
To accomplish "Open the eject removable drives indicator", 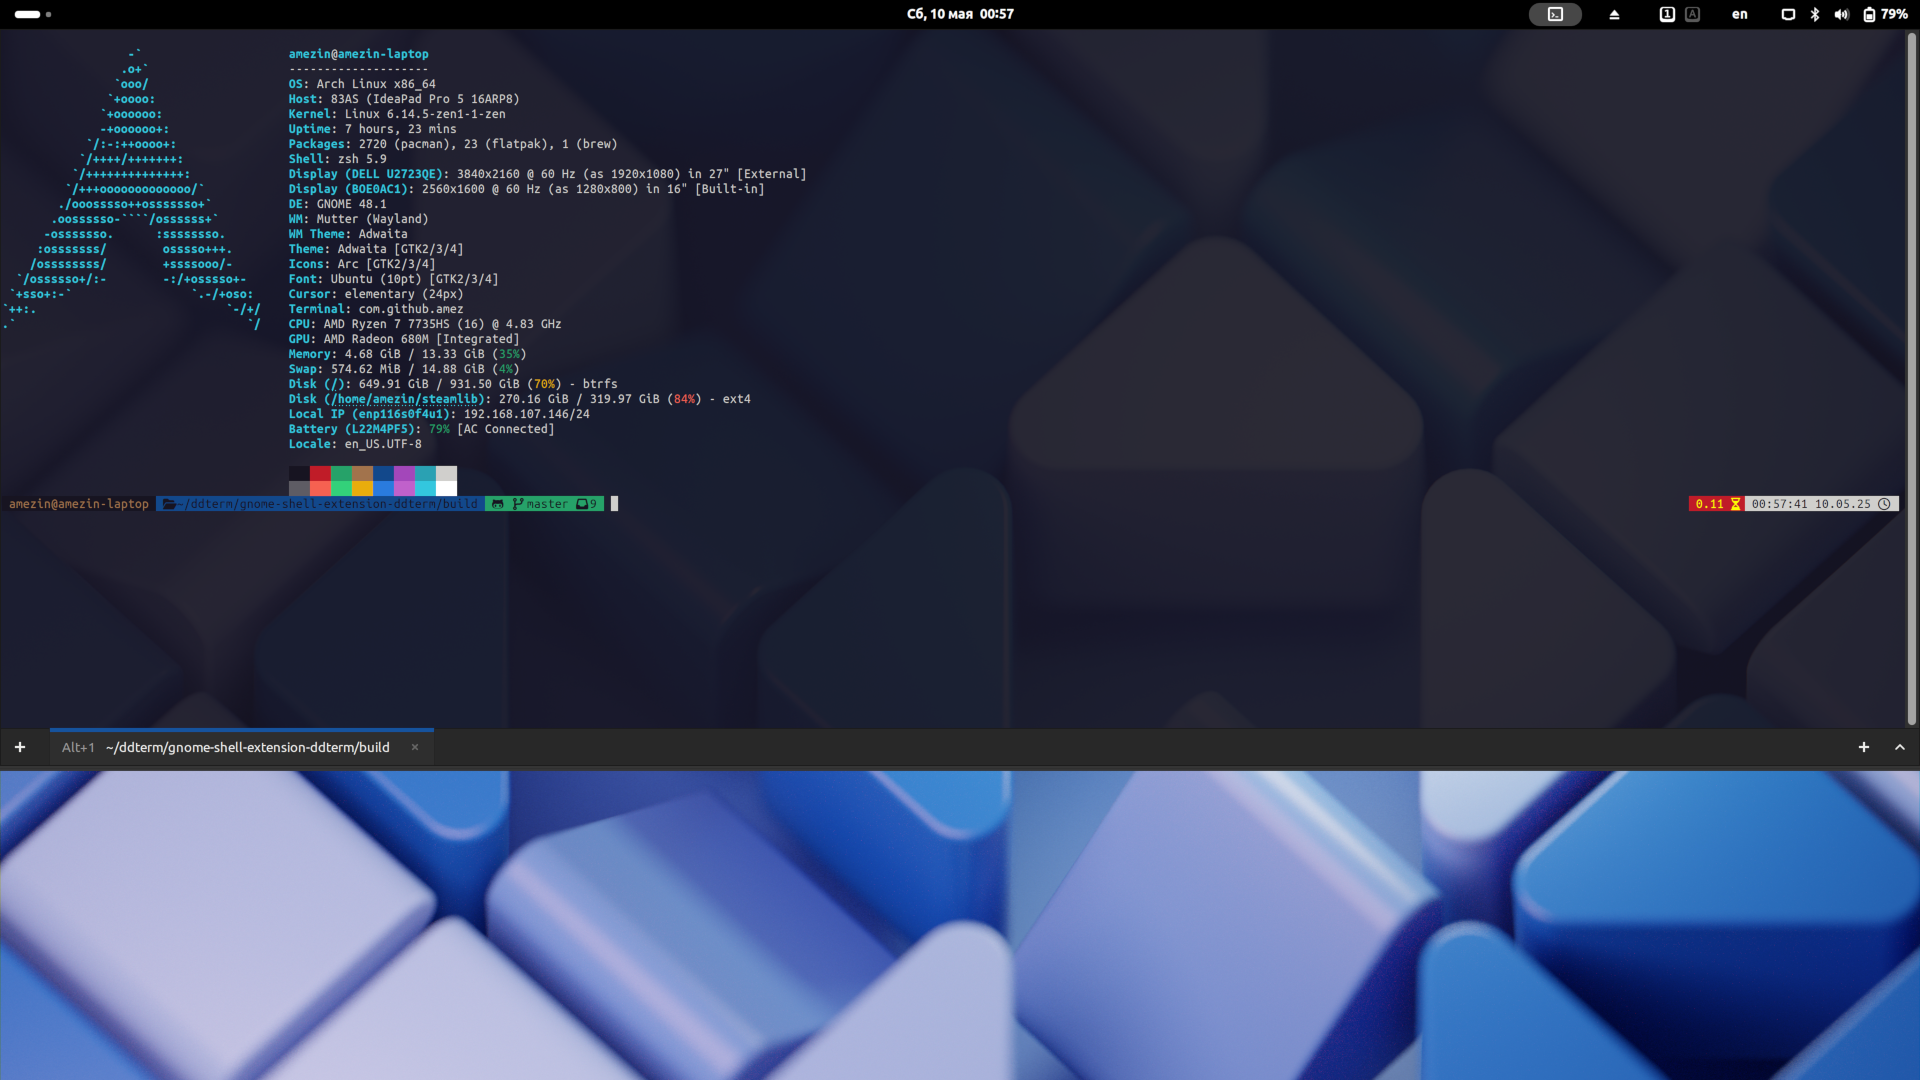I will 1614,14.
